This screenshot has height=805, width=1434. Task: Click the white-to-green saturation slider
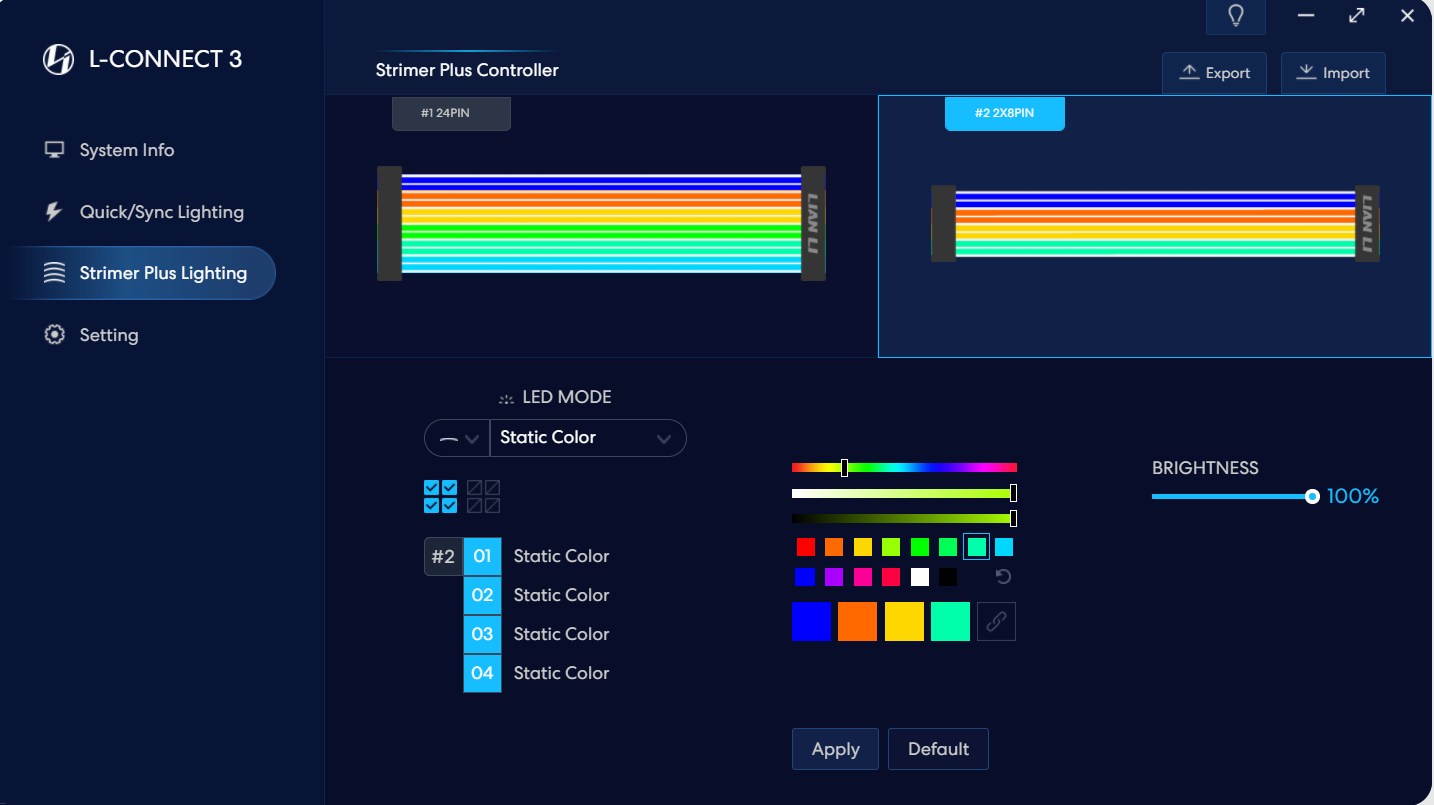coord(904,493)
